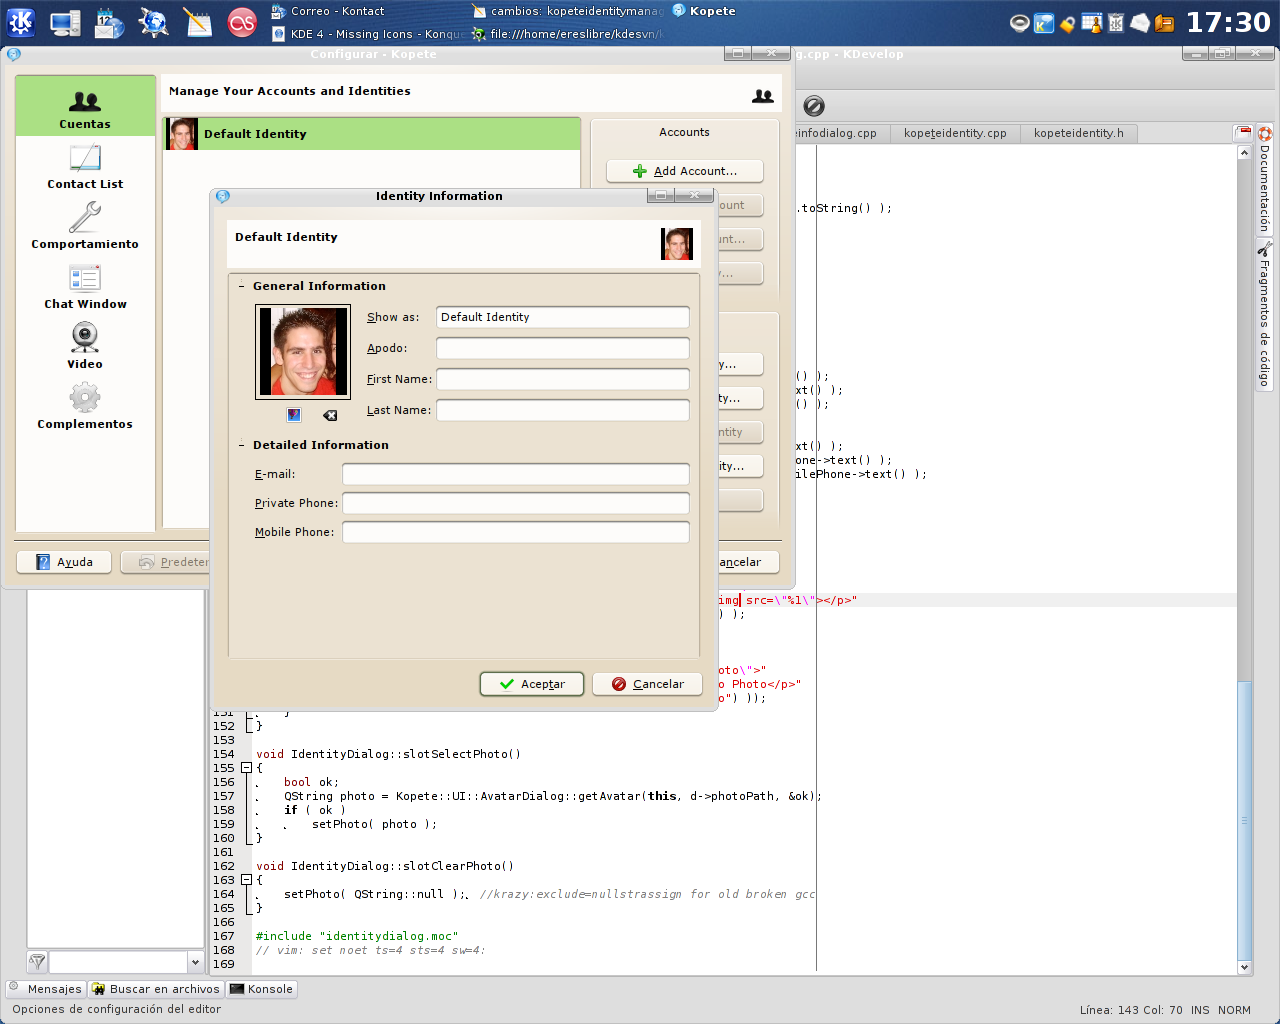The width and height of the screenshot is (1280, 1024).
Task: Open the Contact List settings section
Action: (85, 167)
